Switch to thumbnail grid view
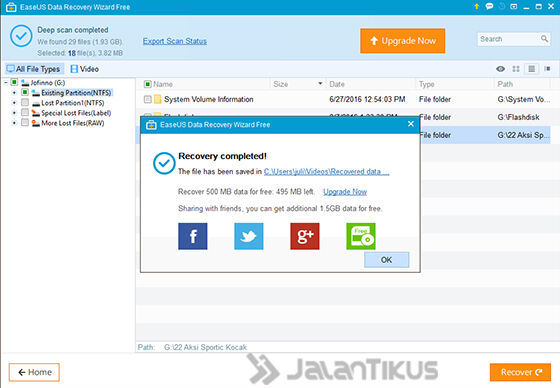The width and height of the screenshot is (560, 388). point(516,69)
